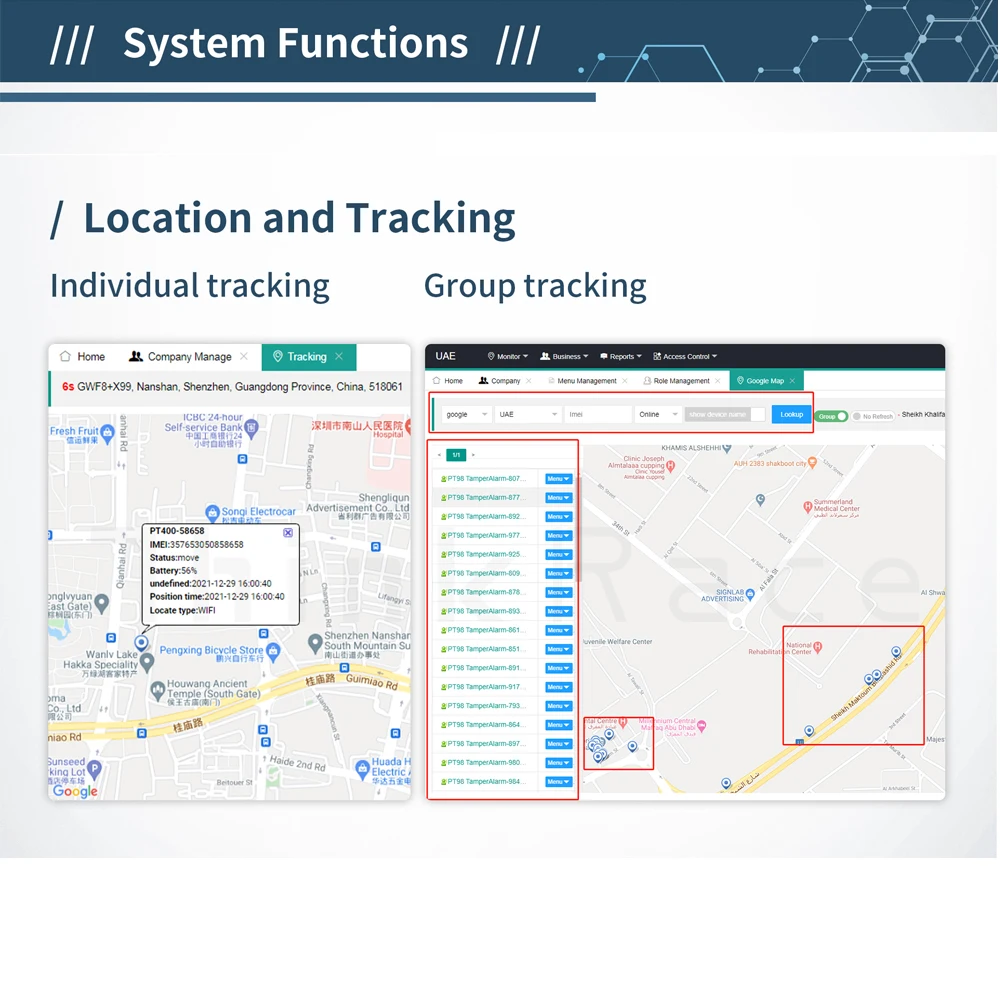This screenshot has height=1000, width=1000.
Task: Click the Fresh Fruit shop pin
Action: pyautogui.click(x=108, y=434)
